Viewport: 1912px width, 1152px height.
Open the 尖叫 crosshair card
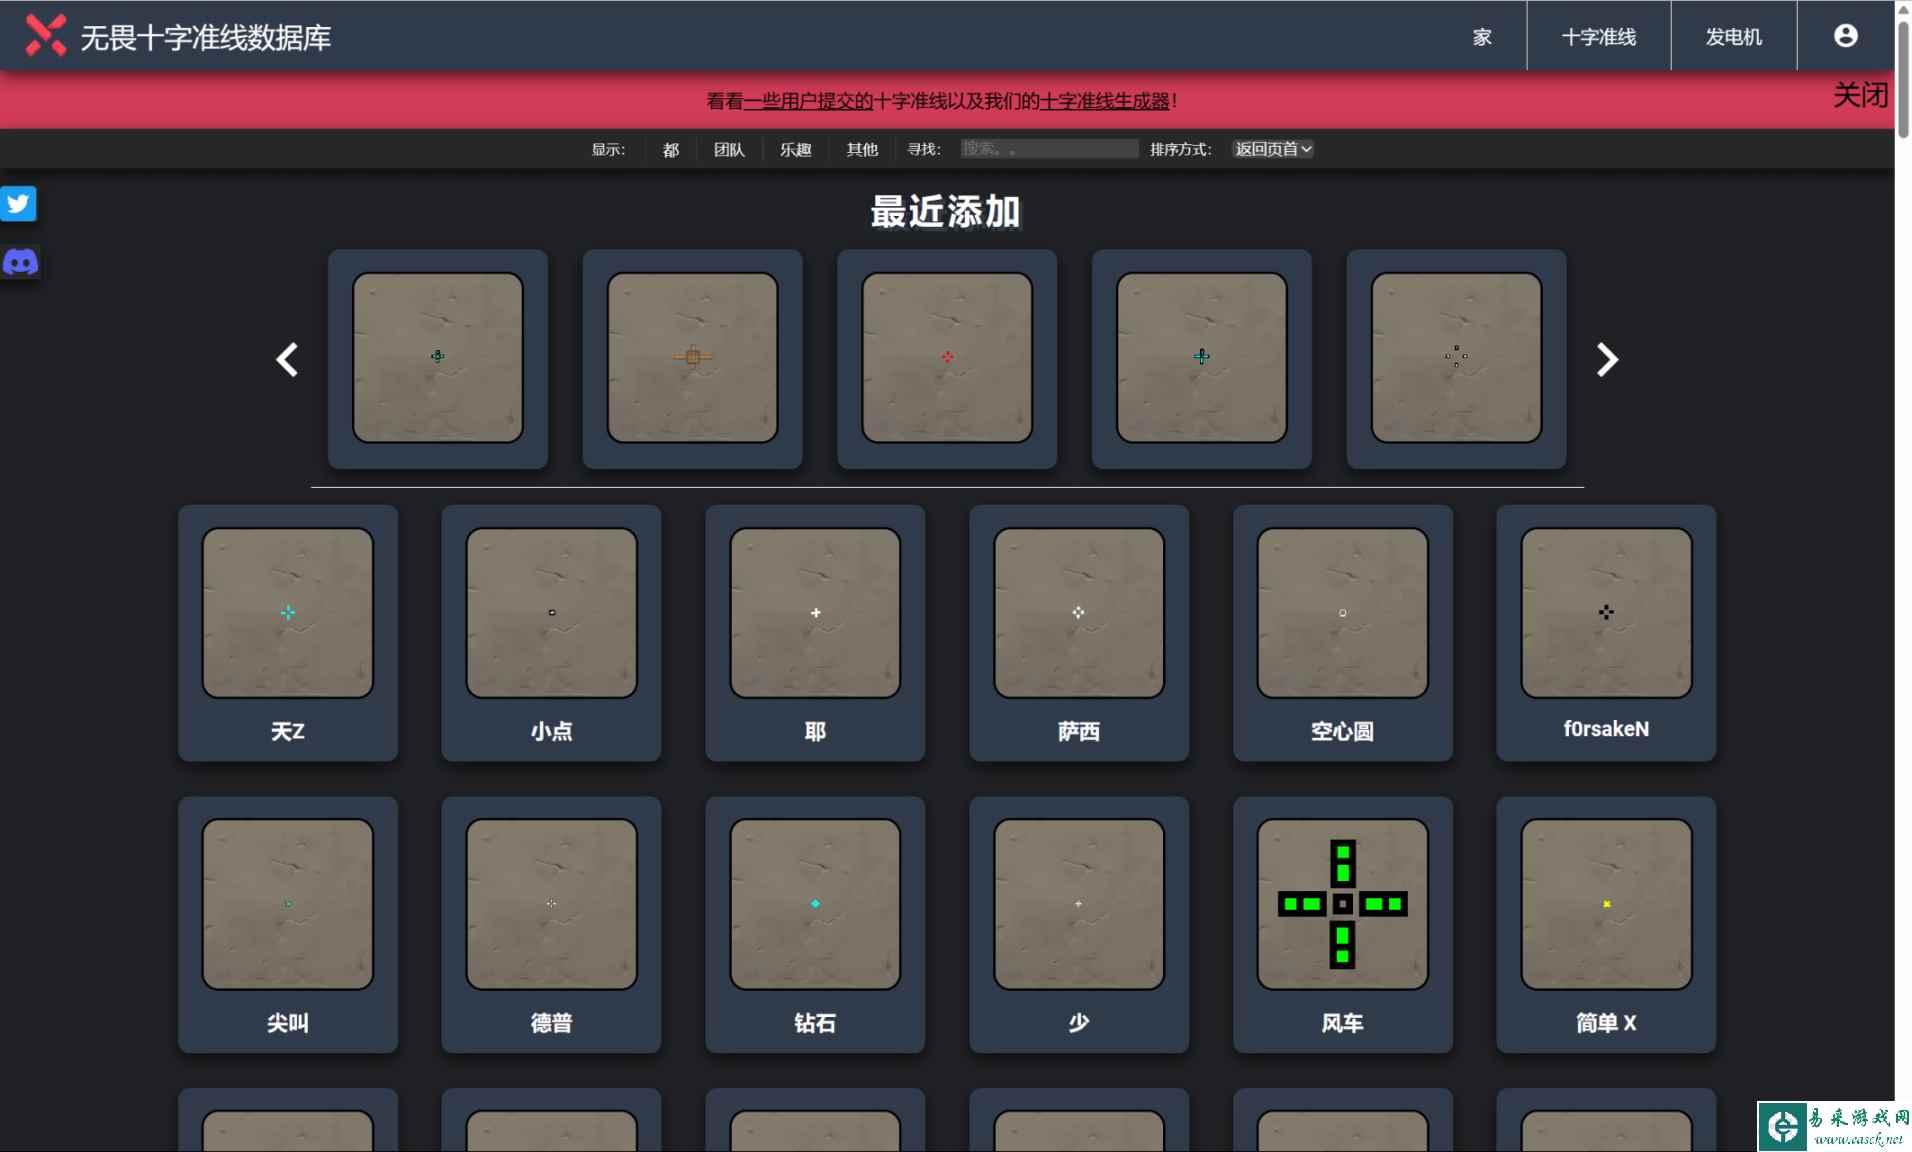click(x=288, y=925)
